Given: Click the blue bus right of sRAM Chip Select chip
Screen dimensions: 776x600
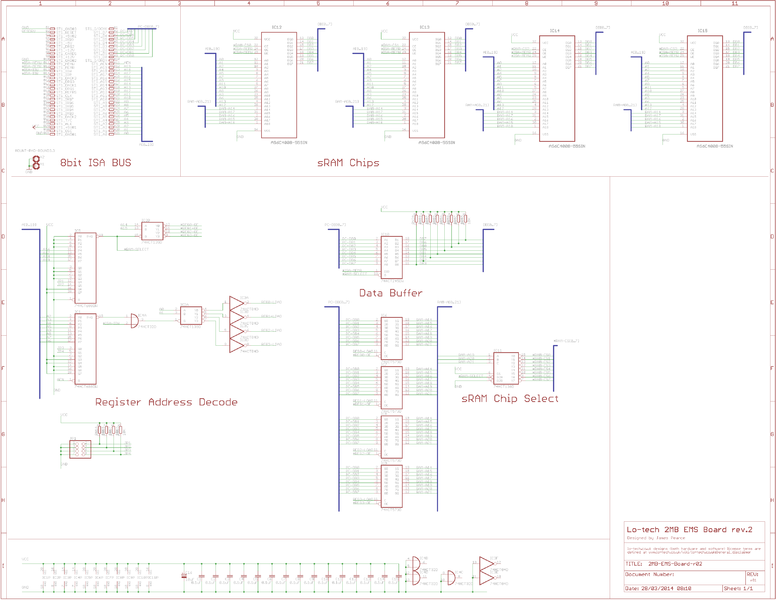Looking at the screenshot, I should click(x=554, y=368).
